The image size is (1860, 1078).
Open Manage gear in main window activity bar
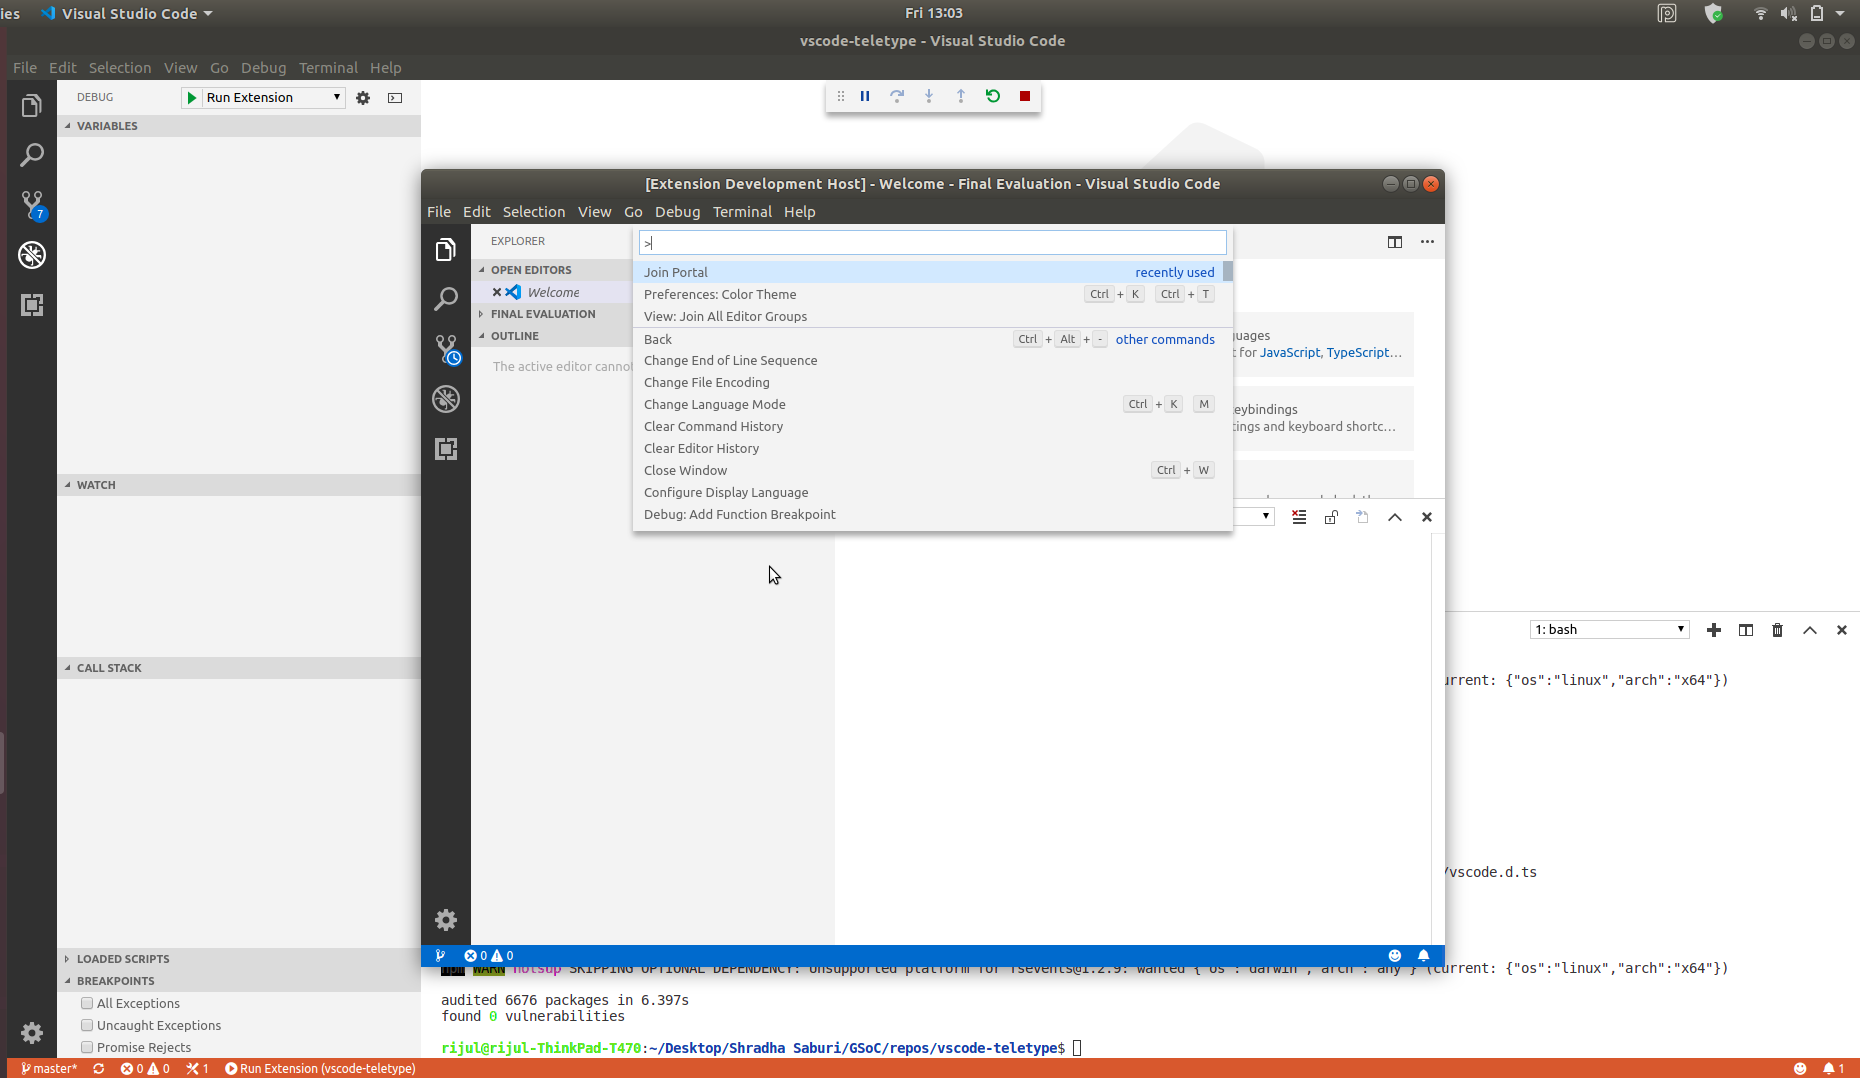[x=32, y=1032]
